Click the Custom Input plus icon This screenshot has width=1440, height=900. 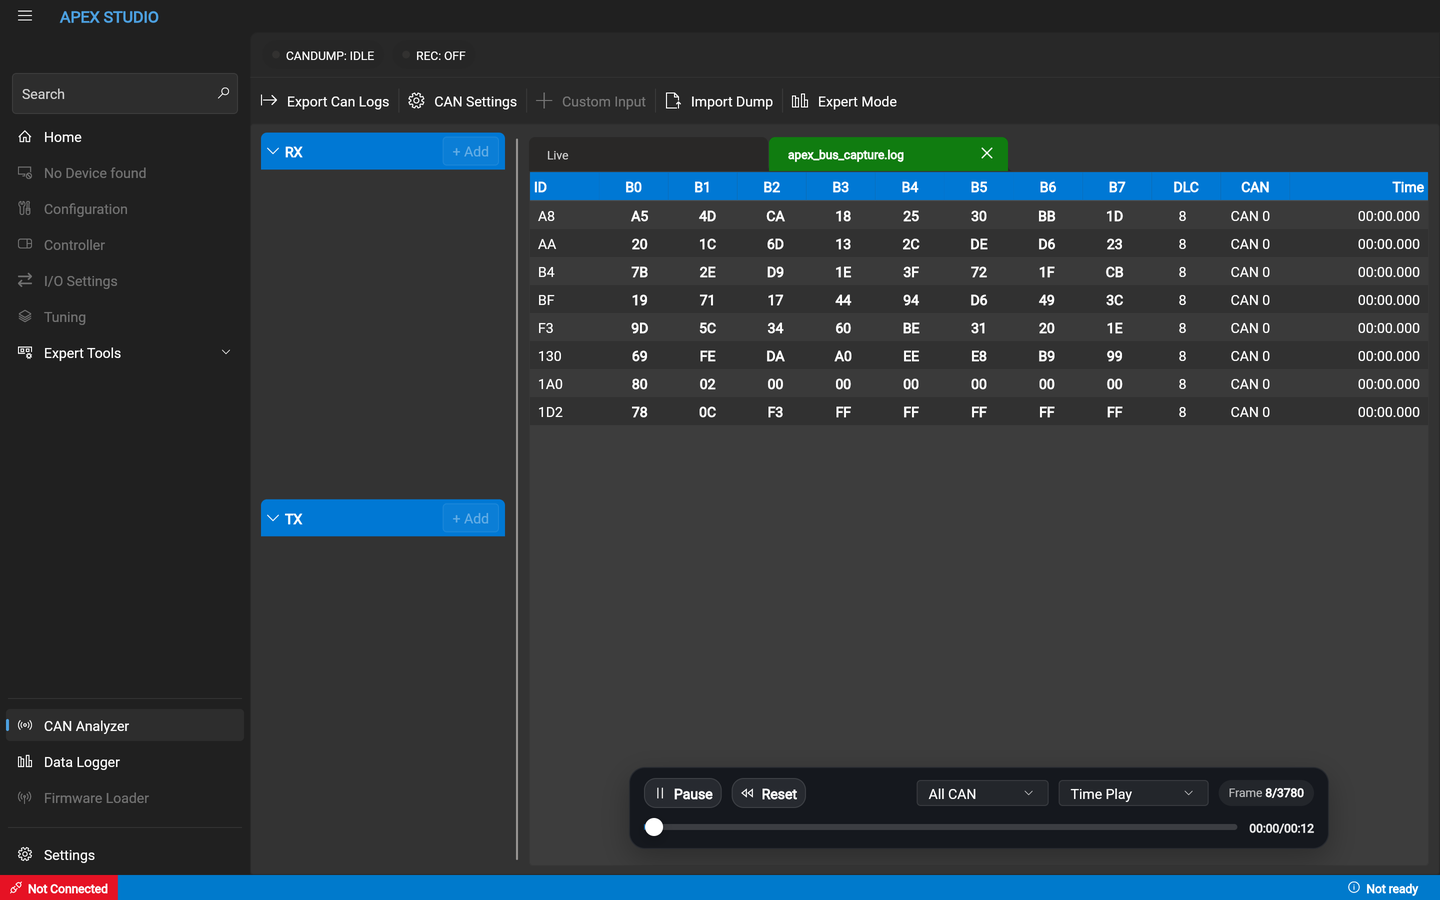point(544,100)
